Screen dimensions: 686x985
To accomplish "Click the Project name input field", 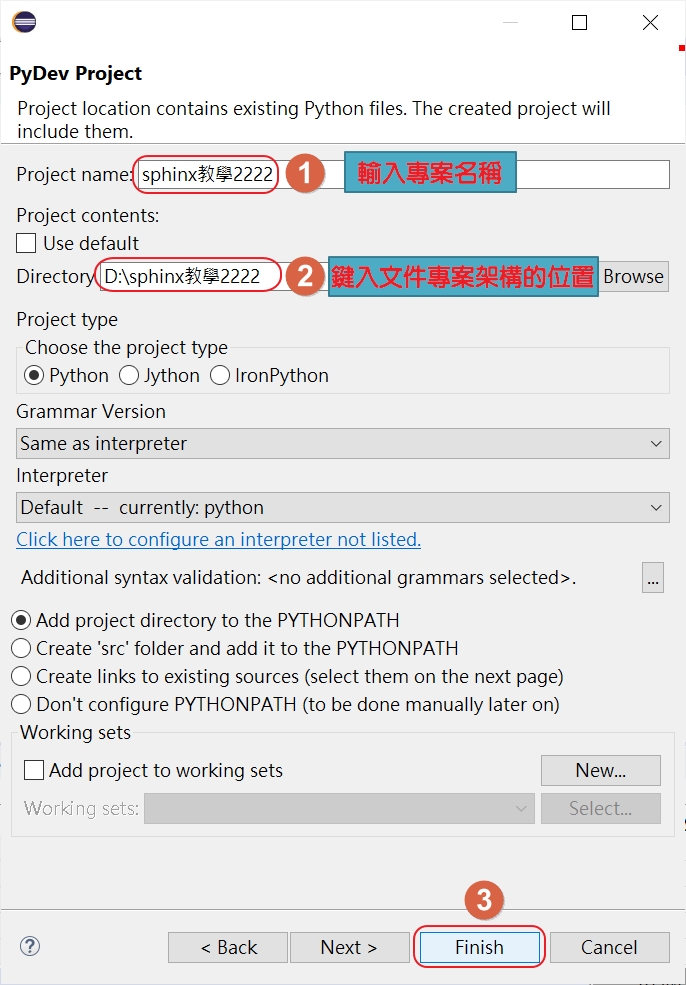I will [401, 175].
